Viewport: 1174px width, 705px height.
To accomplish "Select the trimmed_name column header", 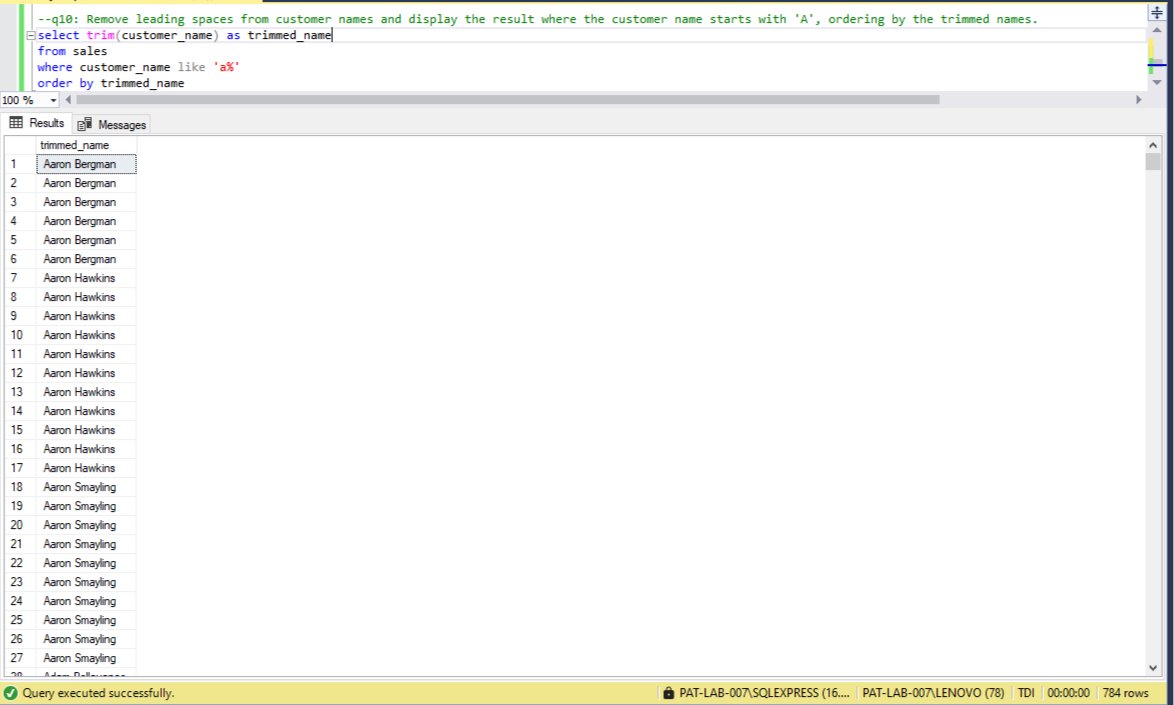I will click(86, 145).
